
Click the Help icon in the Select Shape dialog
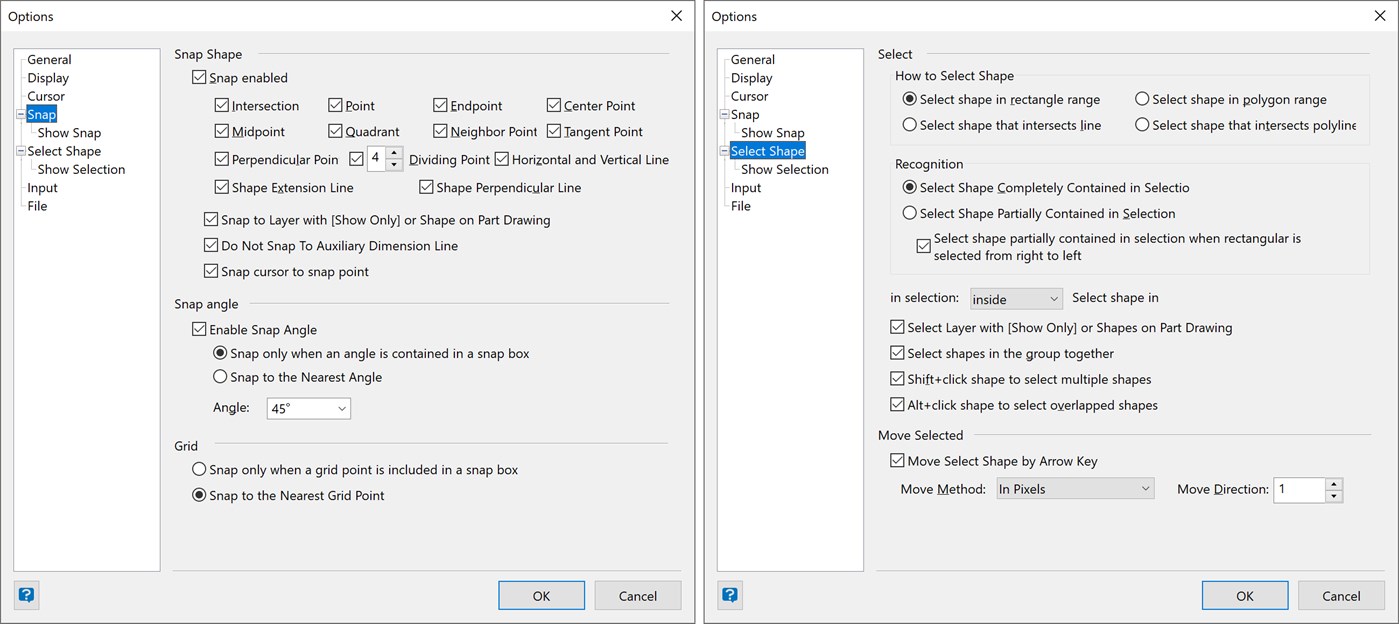click(x=729, y=595)
